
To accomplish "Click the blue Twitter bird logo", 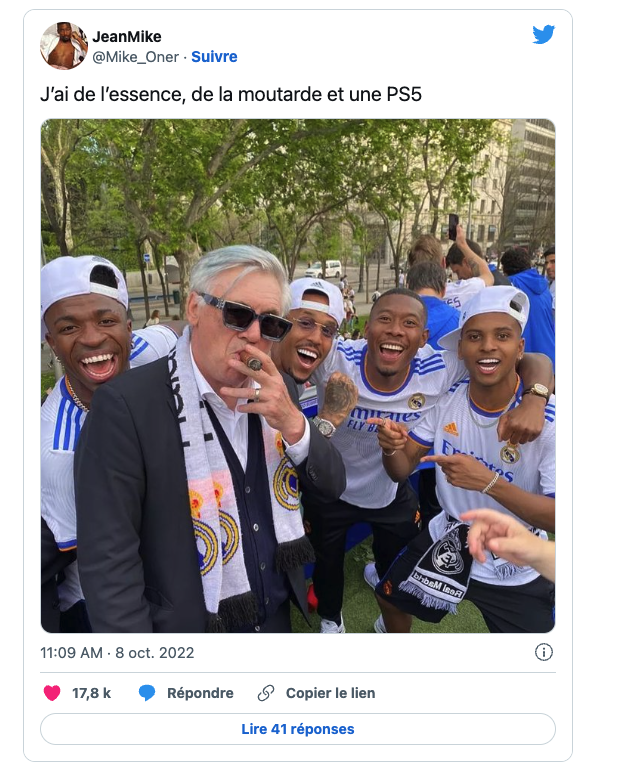I will (543, 34).
